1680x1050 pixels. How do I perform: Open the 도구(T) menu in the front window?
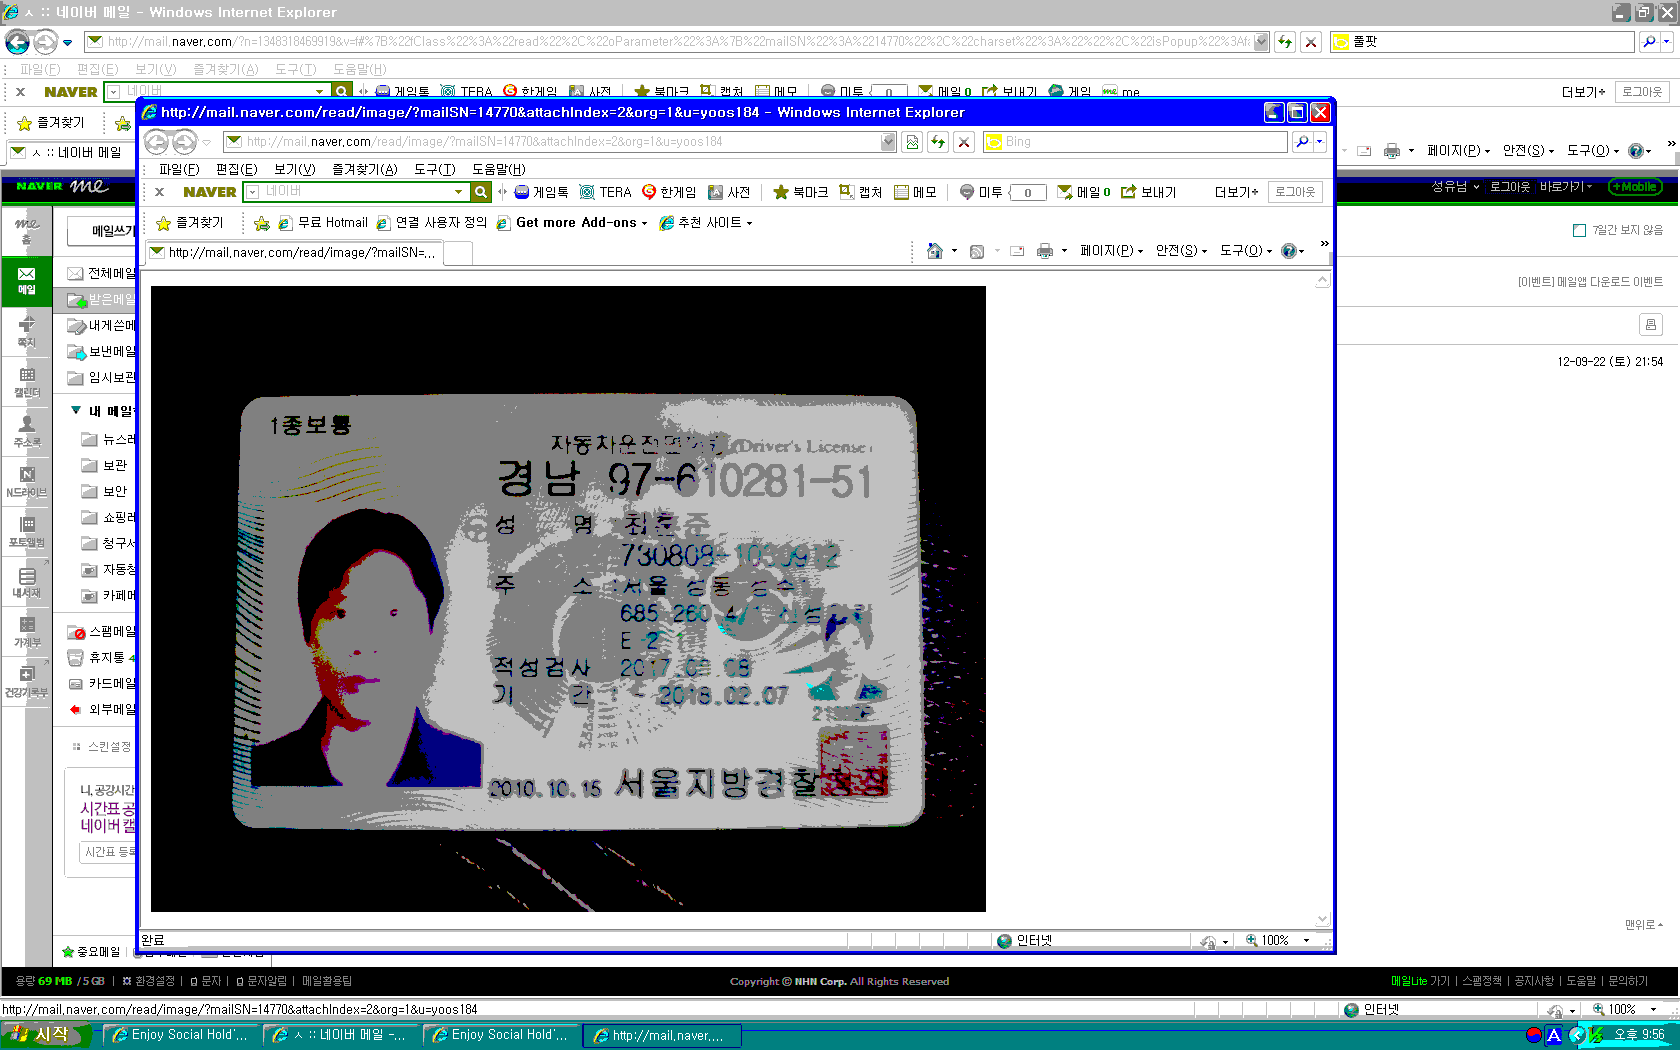coord(435,169)
